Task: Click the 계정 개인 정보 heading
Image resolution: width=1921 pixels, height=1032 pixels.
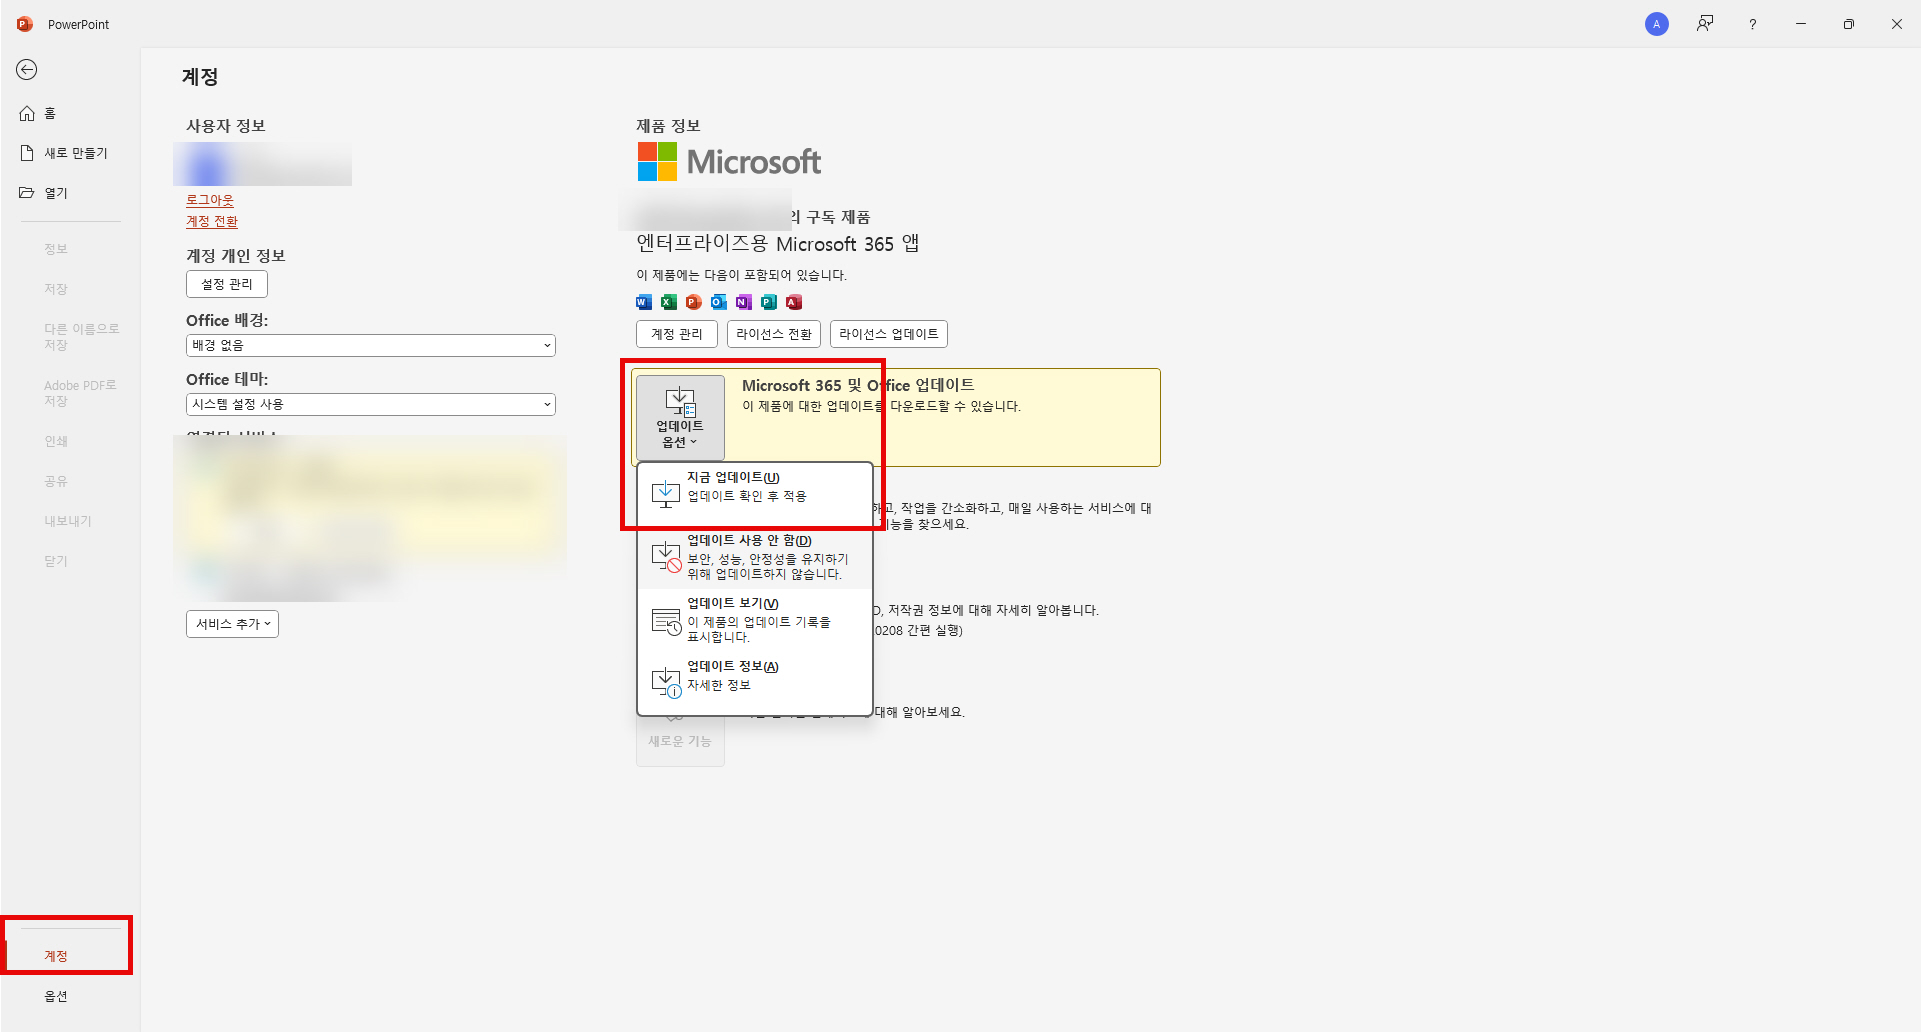Action: coord(236,256)
